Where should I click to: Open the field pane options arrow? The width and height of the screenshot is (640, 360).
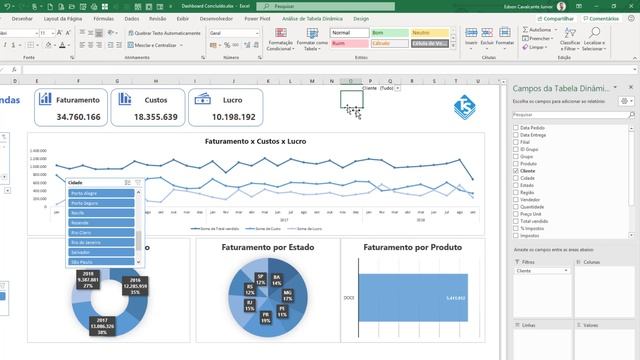click(615, 87)
